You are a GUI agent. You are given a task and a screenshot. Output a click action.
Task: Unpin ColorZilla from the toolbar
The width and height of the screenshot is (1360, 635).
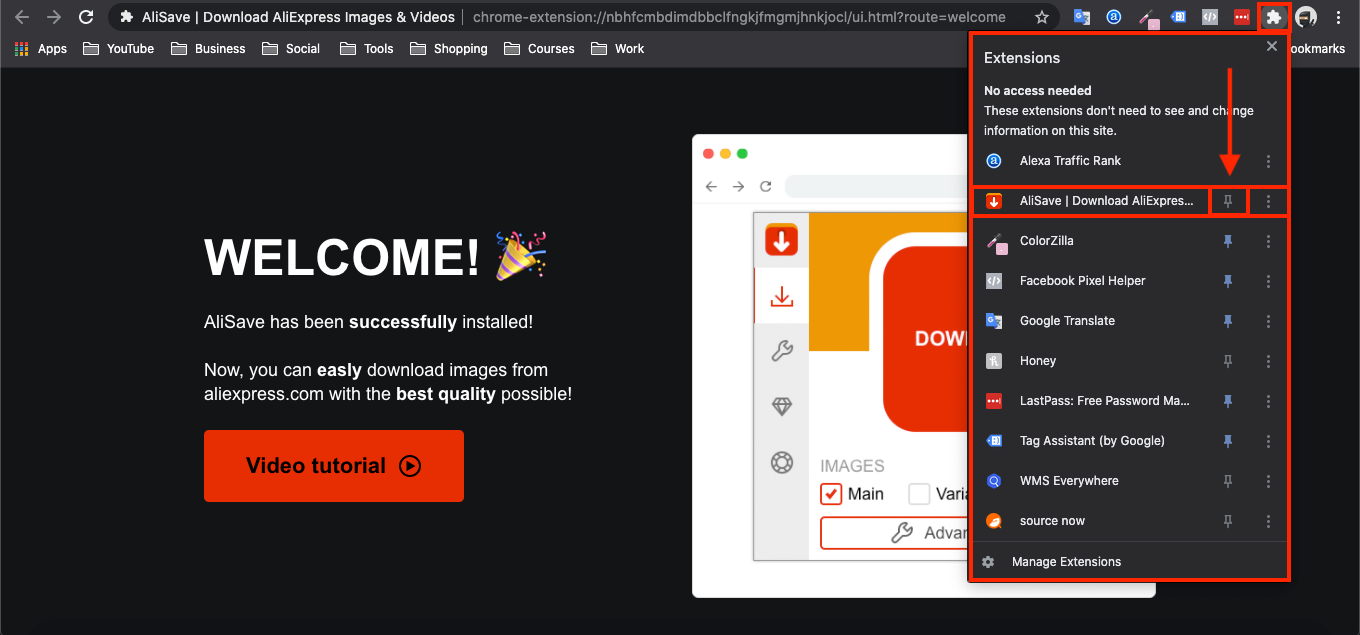[1229, 241]
